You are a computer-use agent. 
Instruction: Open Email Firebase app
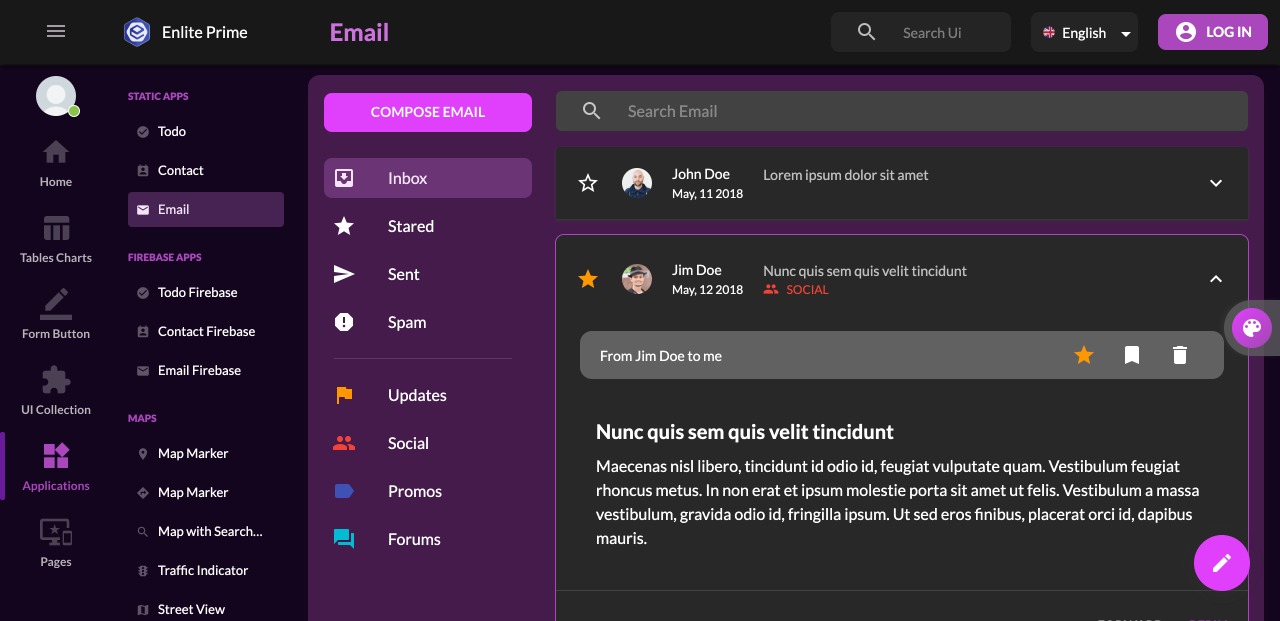pyautogui.click(x=206, y=370)
